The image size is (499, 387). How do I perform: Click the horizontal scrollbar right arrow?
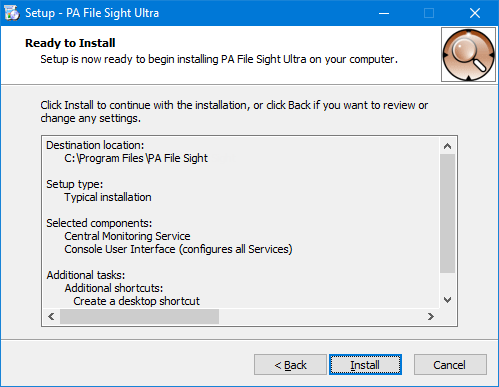(431, 316)
